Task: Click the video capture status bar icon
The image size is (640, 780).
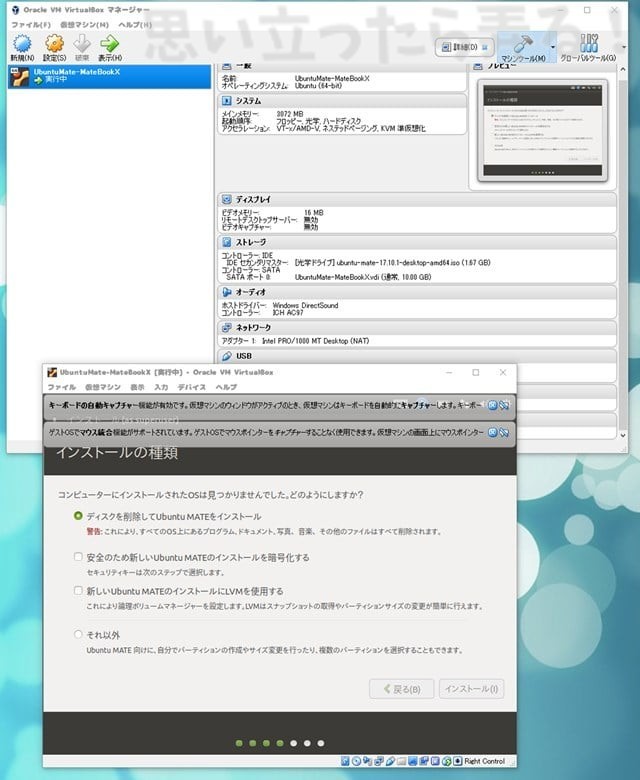Action: click(424, 761)
